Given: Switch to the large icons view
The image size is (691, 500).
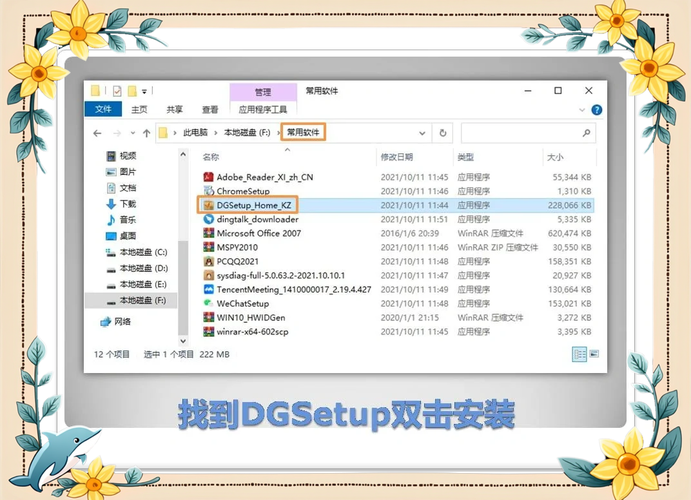Looking at the screenshot, I should pos(593,354).
